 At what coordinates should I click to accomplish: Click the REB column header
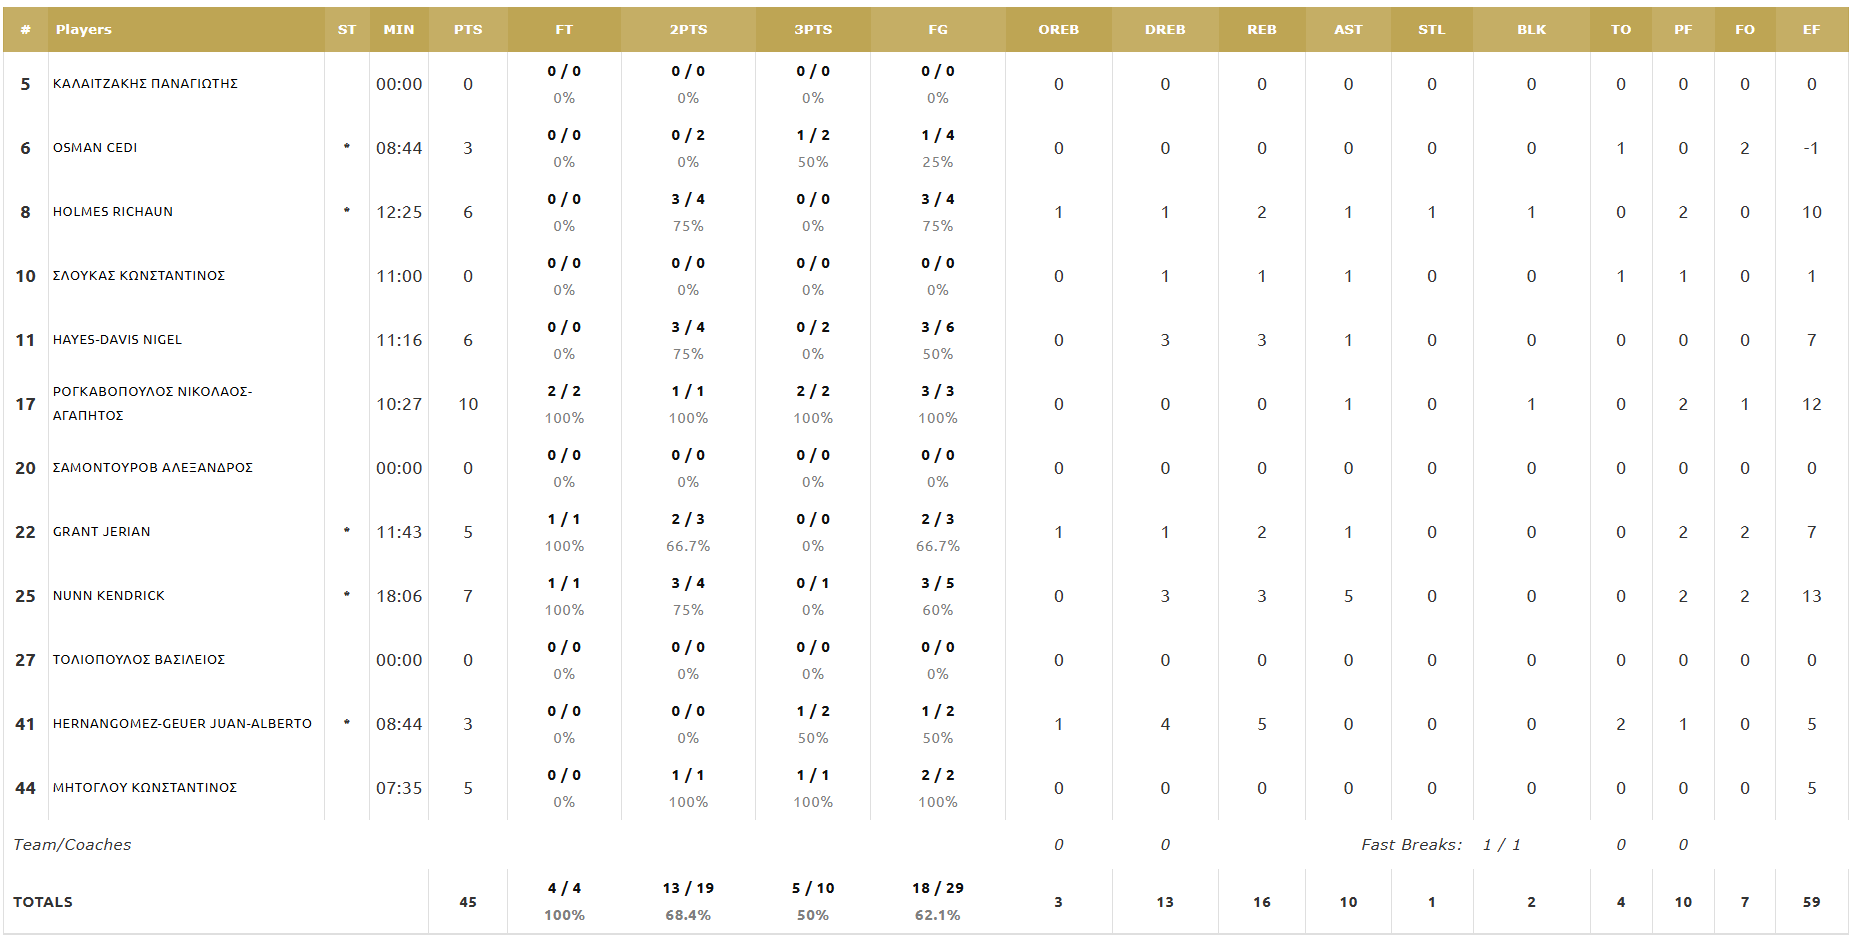[x=1261, y=30]
